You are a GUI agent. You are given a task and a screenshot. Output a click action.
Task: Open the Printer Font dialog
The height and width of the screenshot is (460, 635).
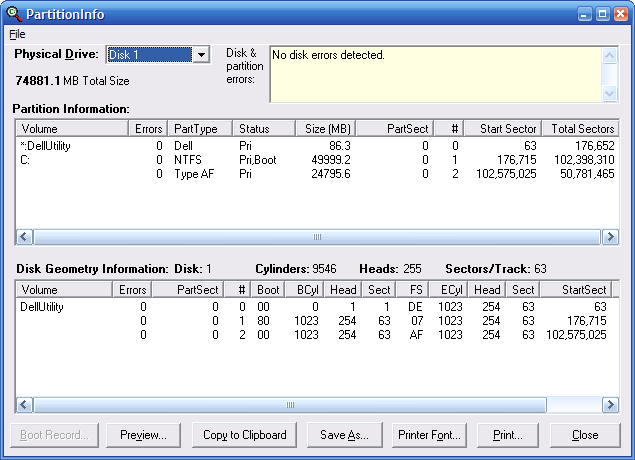coord(430,435)
